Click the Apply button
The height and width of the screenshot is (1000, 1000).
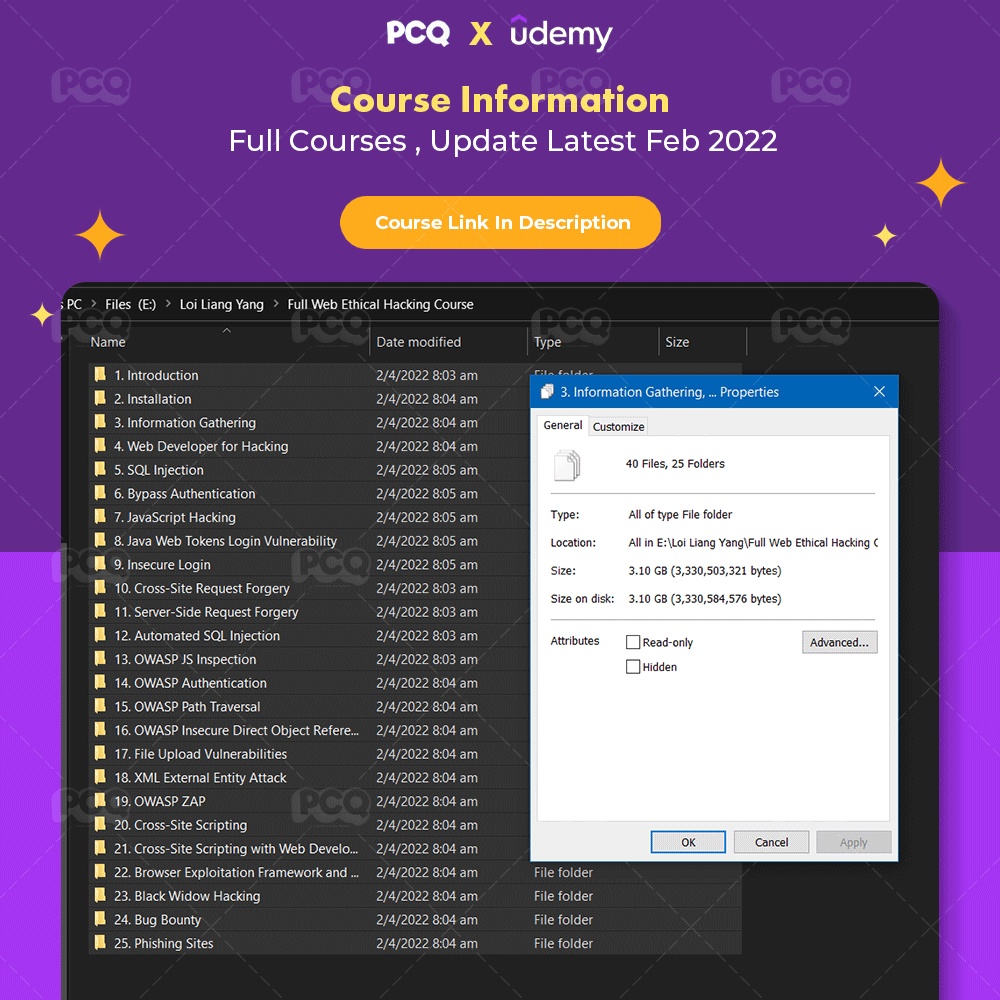853,842
